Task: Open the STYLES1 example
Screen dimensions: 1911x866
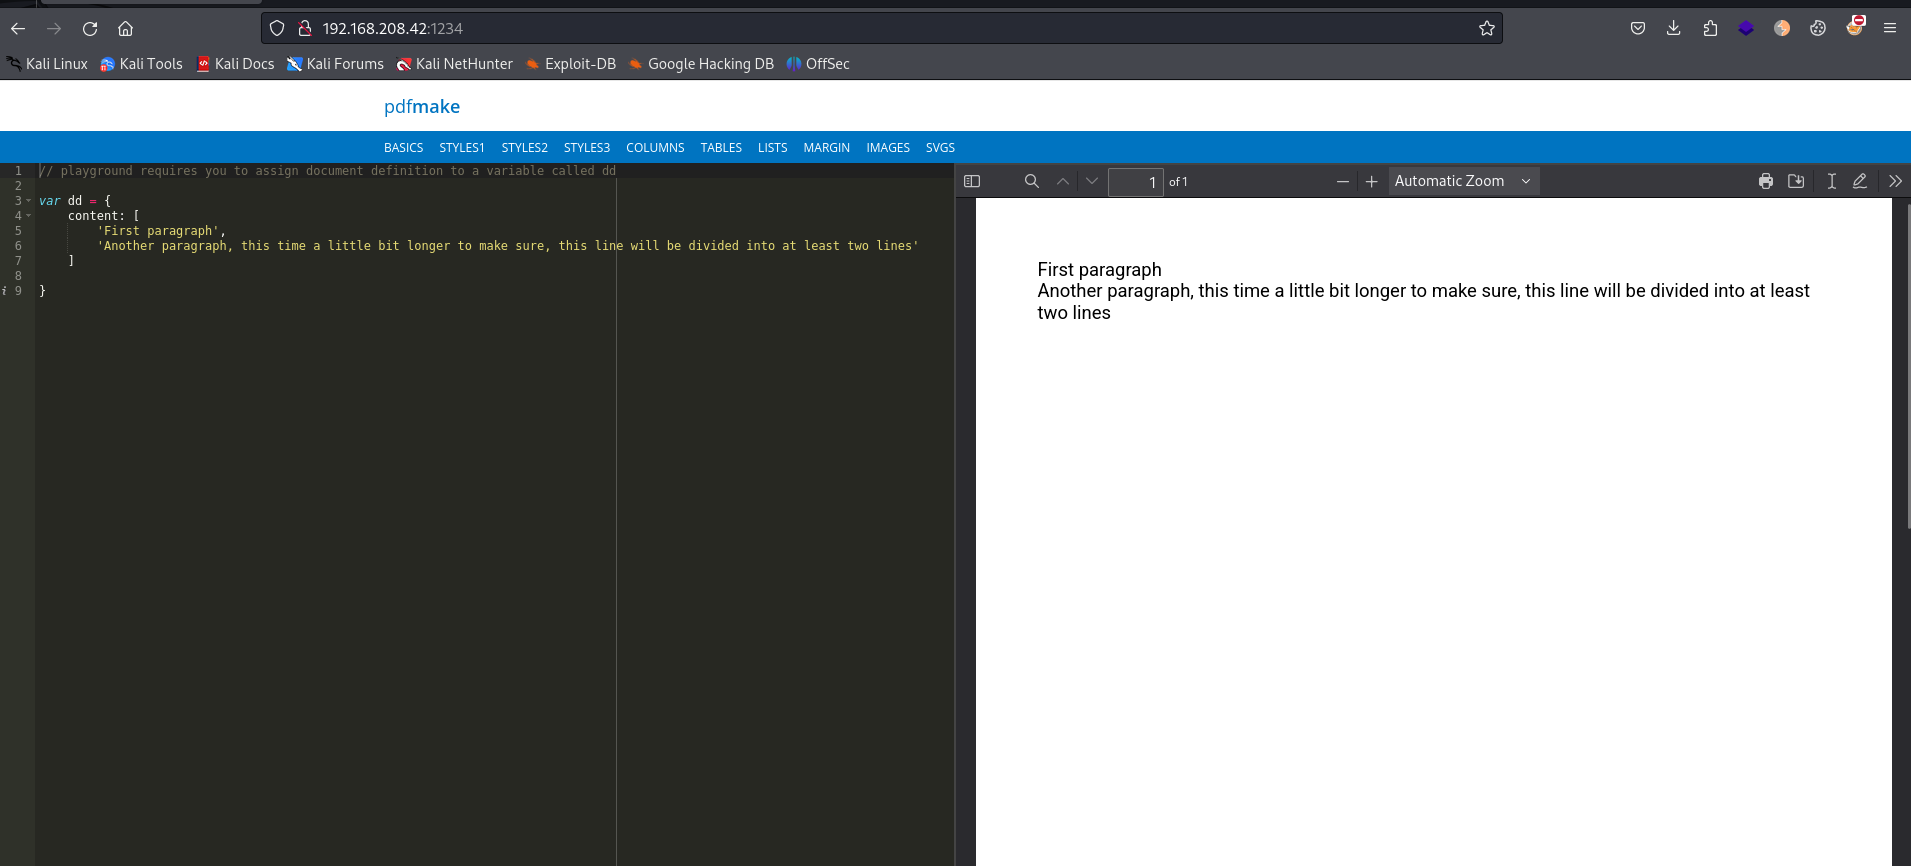Action: click(x=462, y=148)
